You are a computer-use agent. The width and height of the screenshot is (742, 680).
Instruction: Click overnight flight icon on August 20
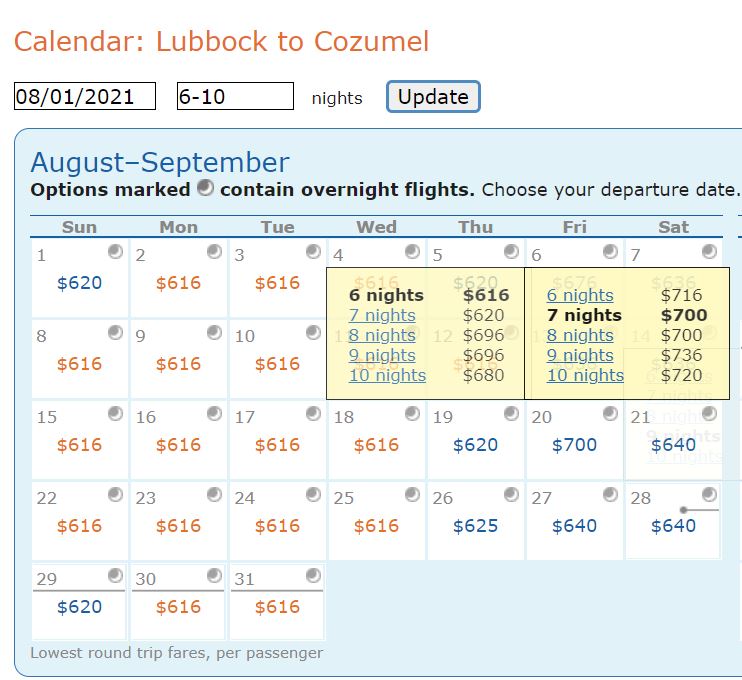click(x=610, y=413)
